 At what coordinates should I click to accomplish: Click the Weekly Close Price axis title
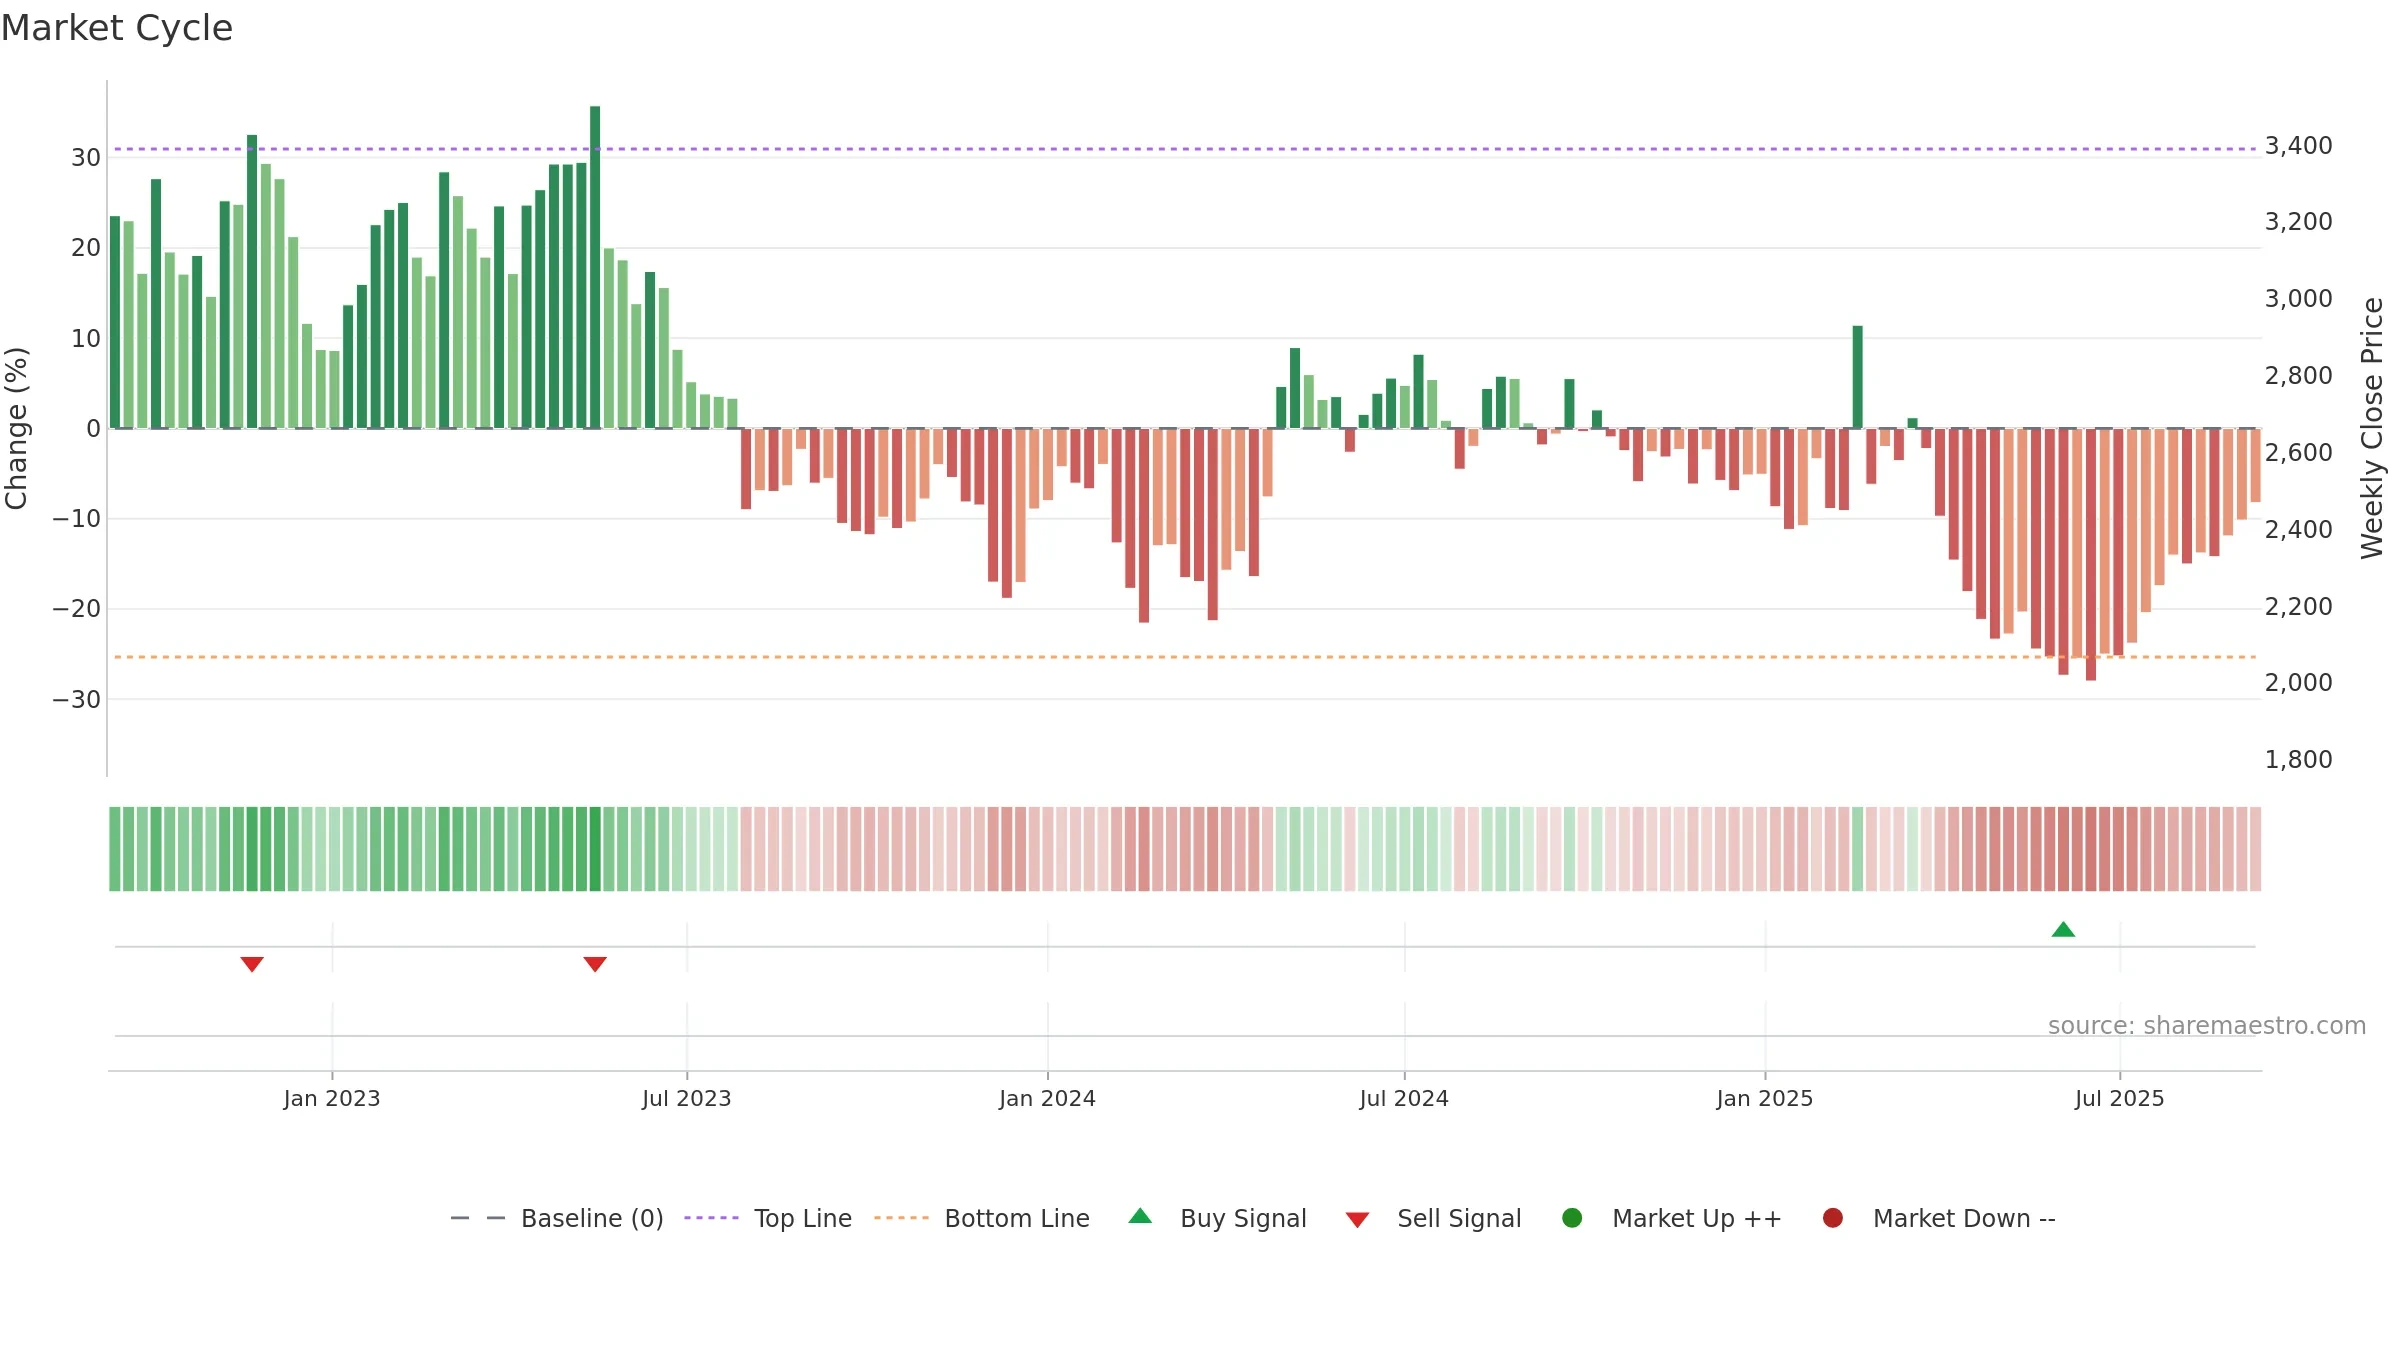pyautogui.click(x=2372, y=428)
